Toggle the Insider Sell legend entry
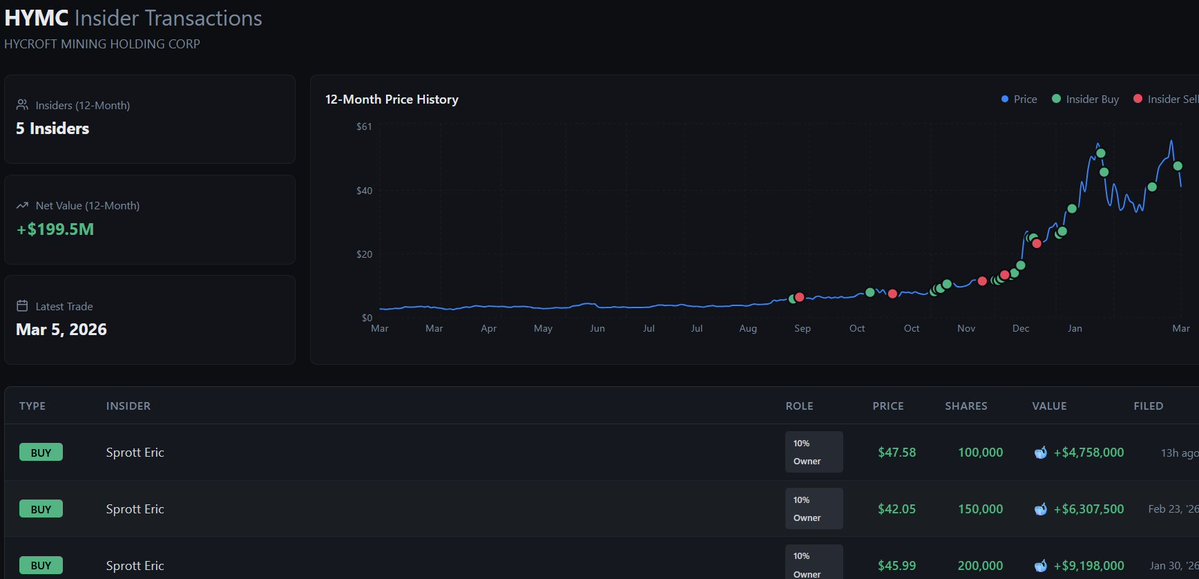The height and width of the screenshot is (579, 1199). [x=1166, y=99]
